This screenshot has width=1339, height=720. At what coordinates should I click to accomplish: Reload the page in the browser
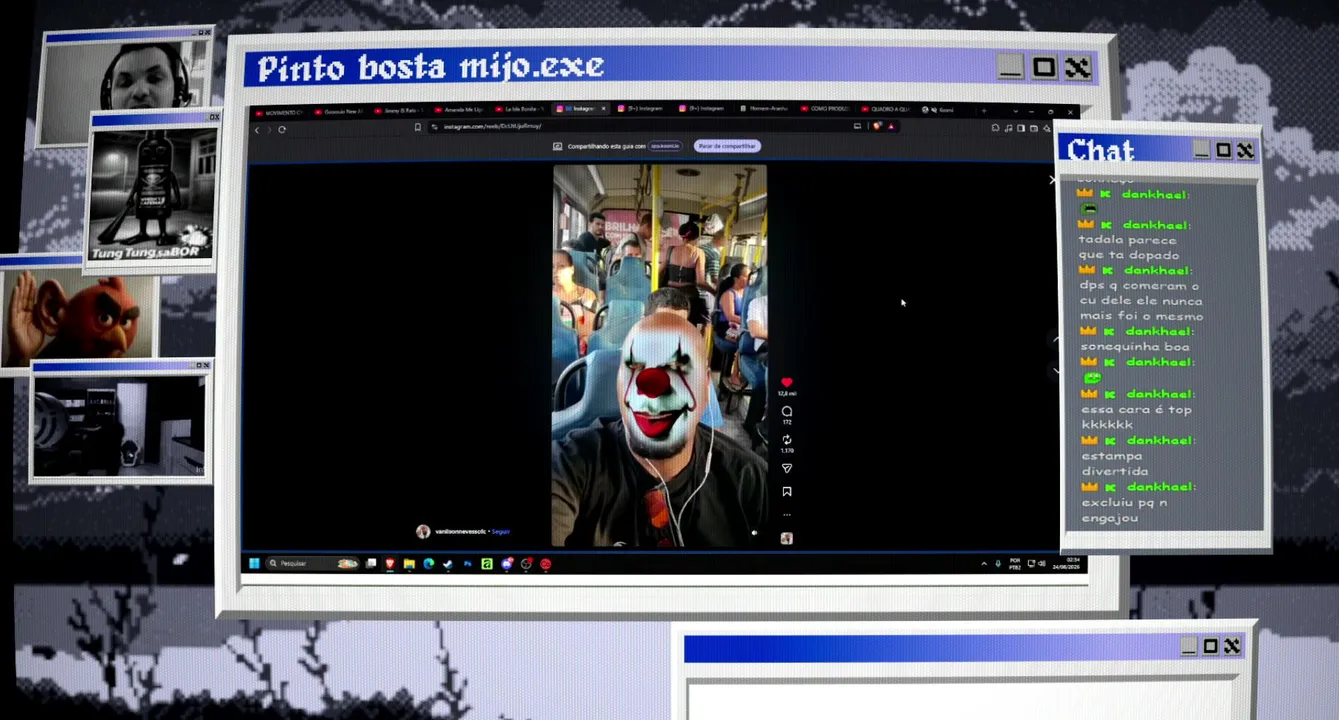click(x=282, y=129)
